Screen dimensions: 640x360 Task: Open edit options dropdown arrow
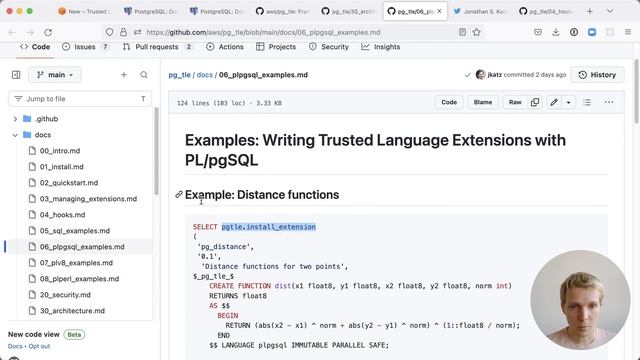coord(569,102)
